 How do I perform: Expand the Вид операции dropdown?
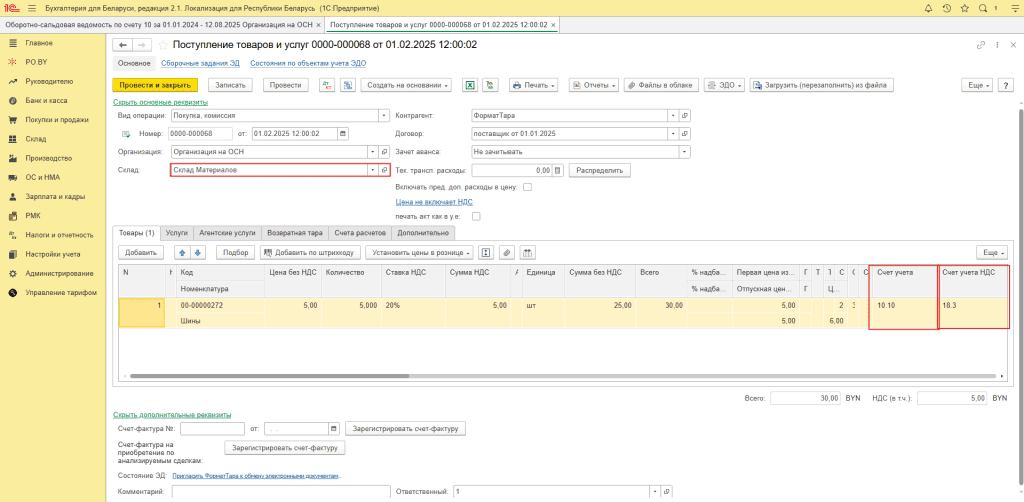pos(384,115)
